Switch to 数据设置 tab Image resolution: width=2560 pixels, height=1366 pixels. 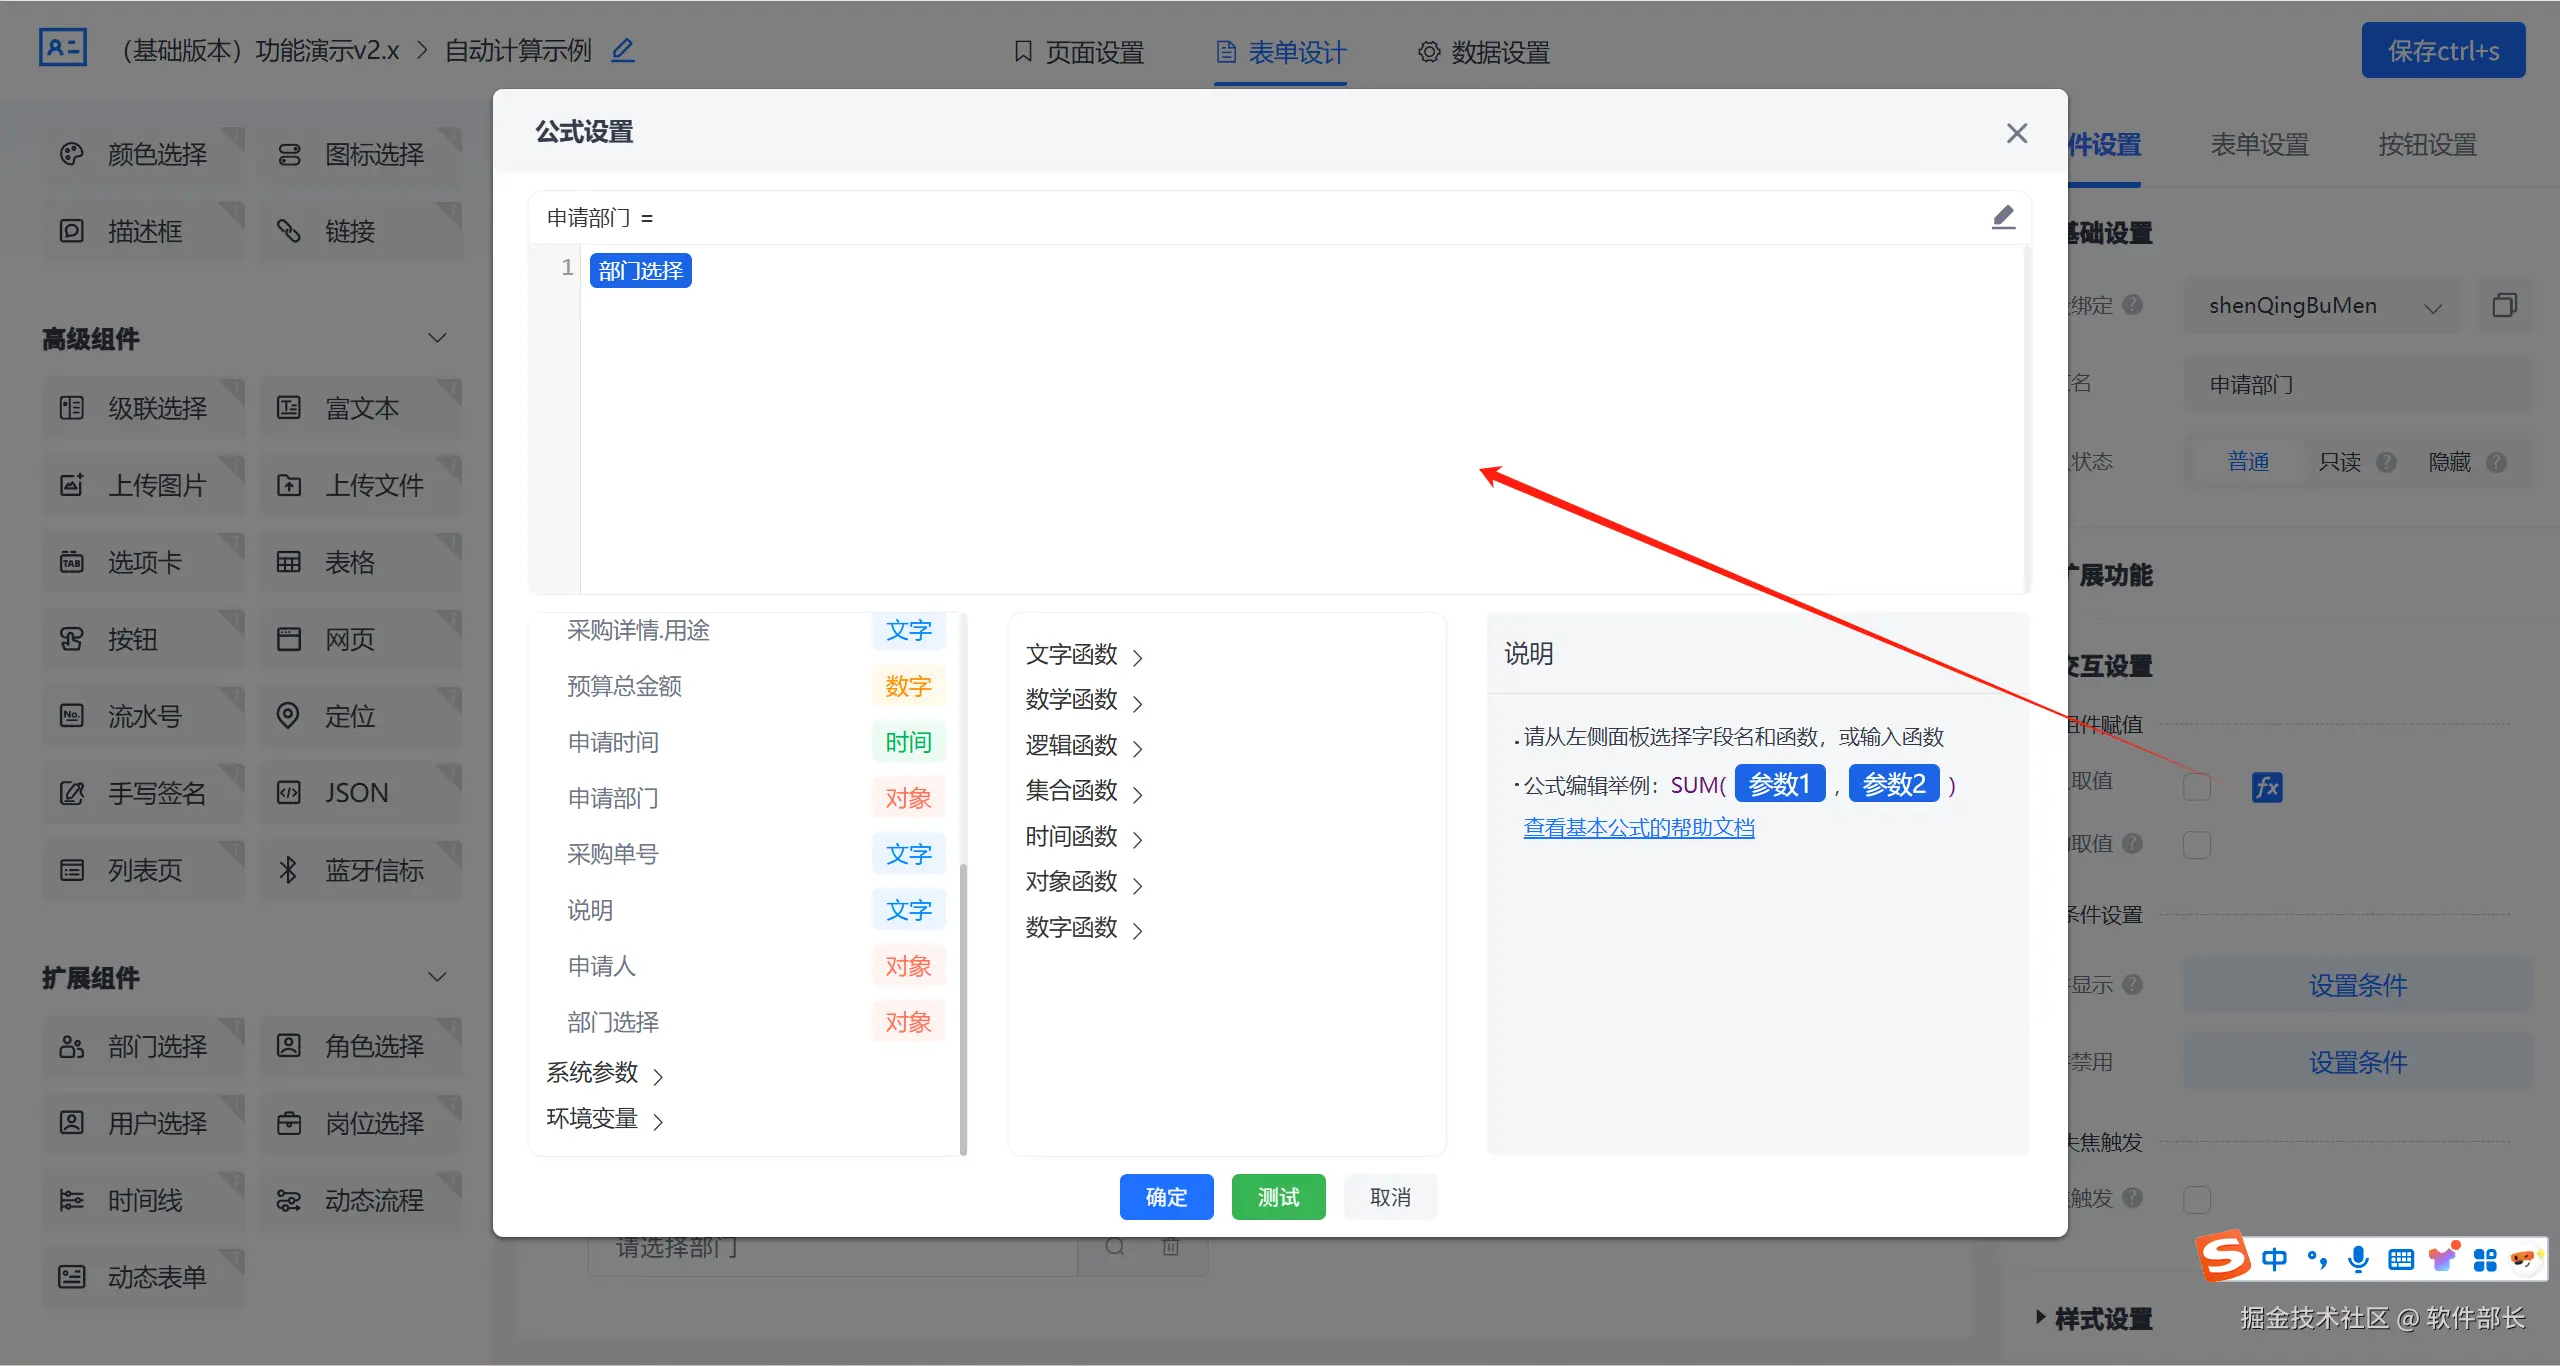pos(1484,52)
